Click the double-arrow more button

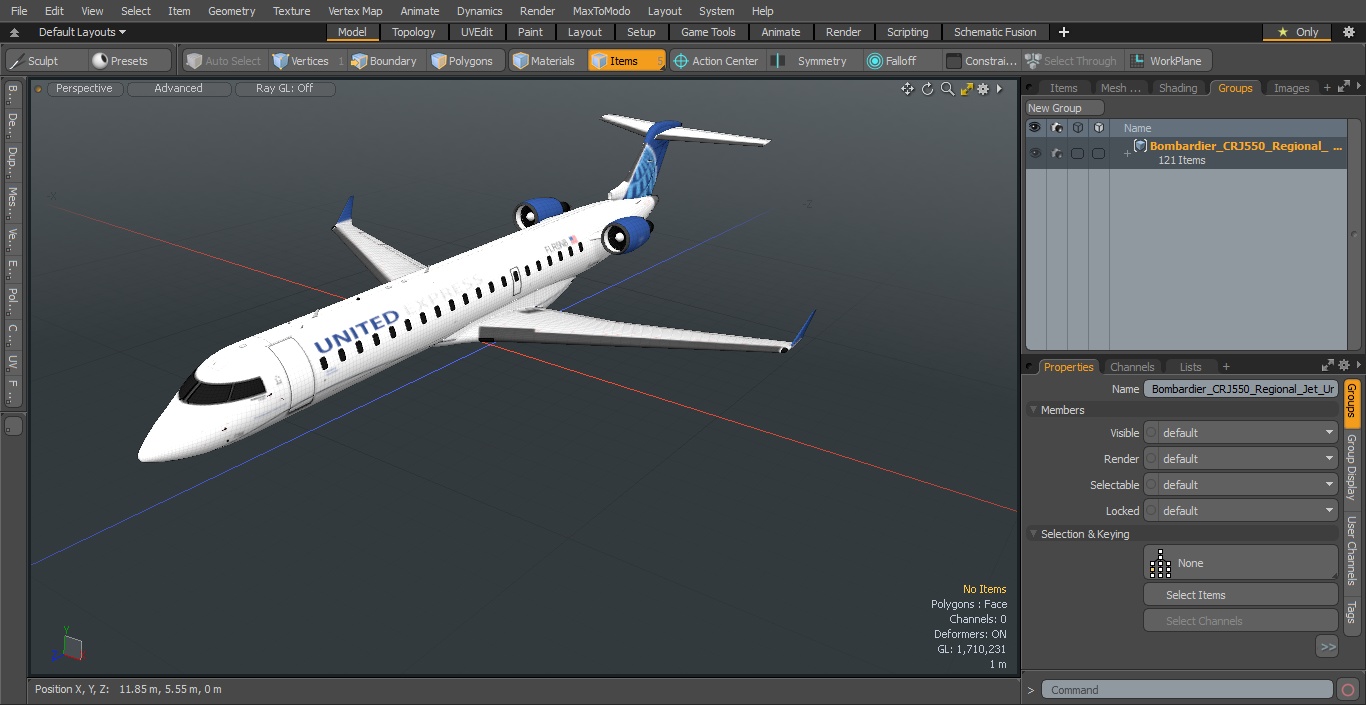1327,647
